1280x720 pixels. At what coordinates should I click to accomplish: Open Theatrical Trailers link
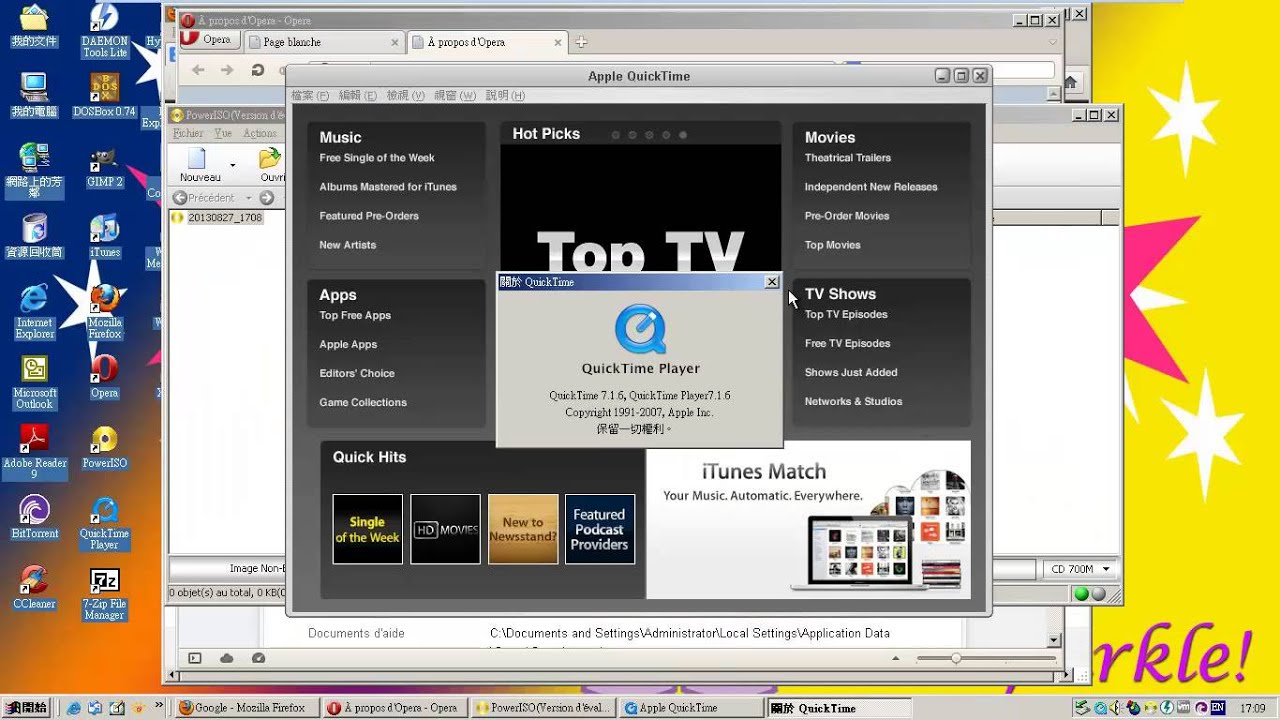848,158
